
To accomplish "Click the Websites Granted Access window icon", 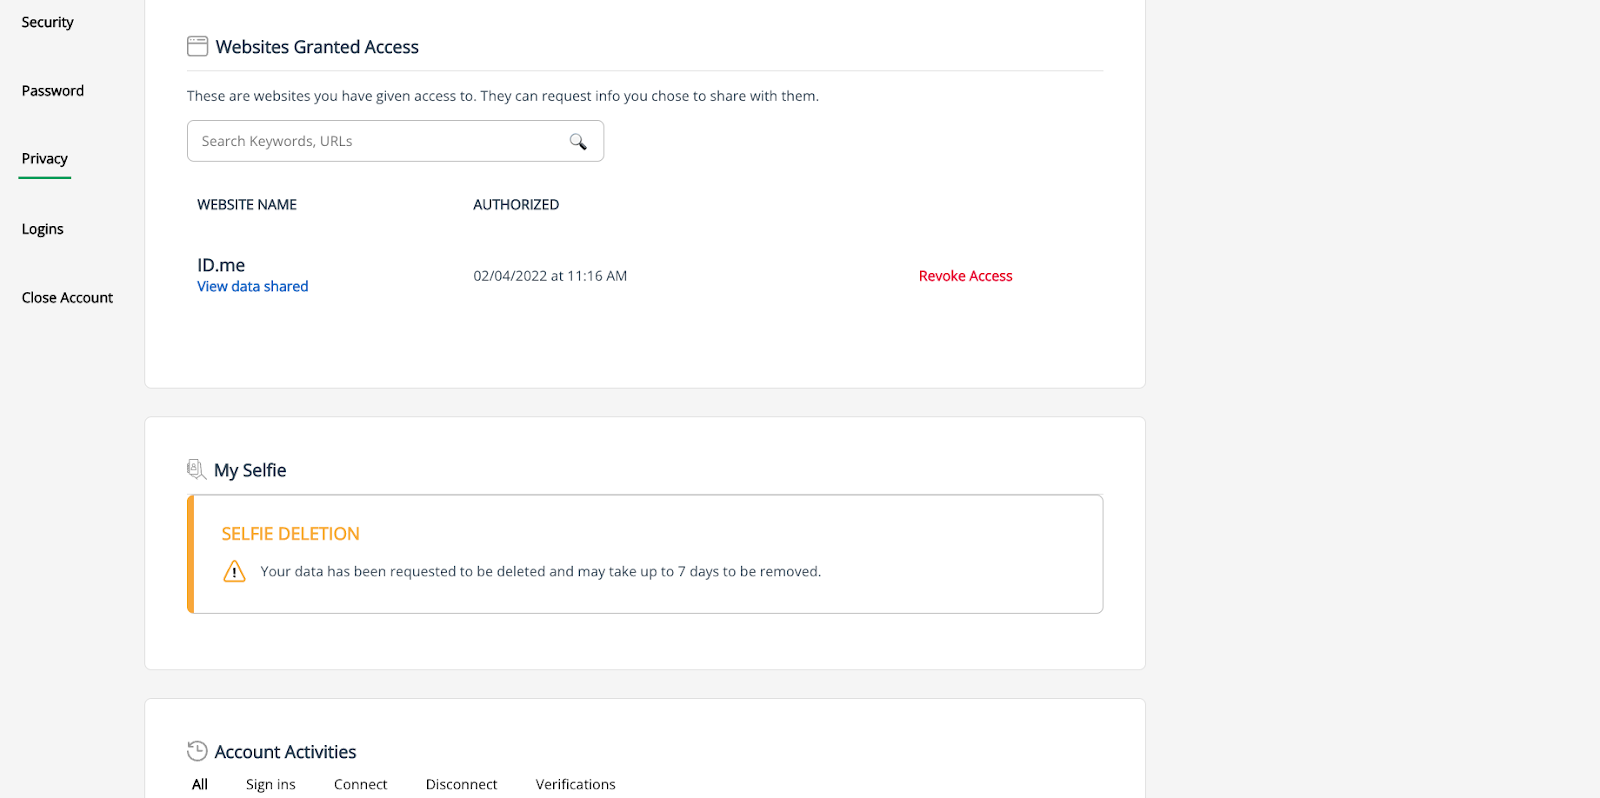I will pos(197,46).
